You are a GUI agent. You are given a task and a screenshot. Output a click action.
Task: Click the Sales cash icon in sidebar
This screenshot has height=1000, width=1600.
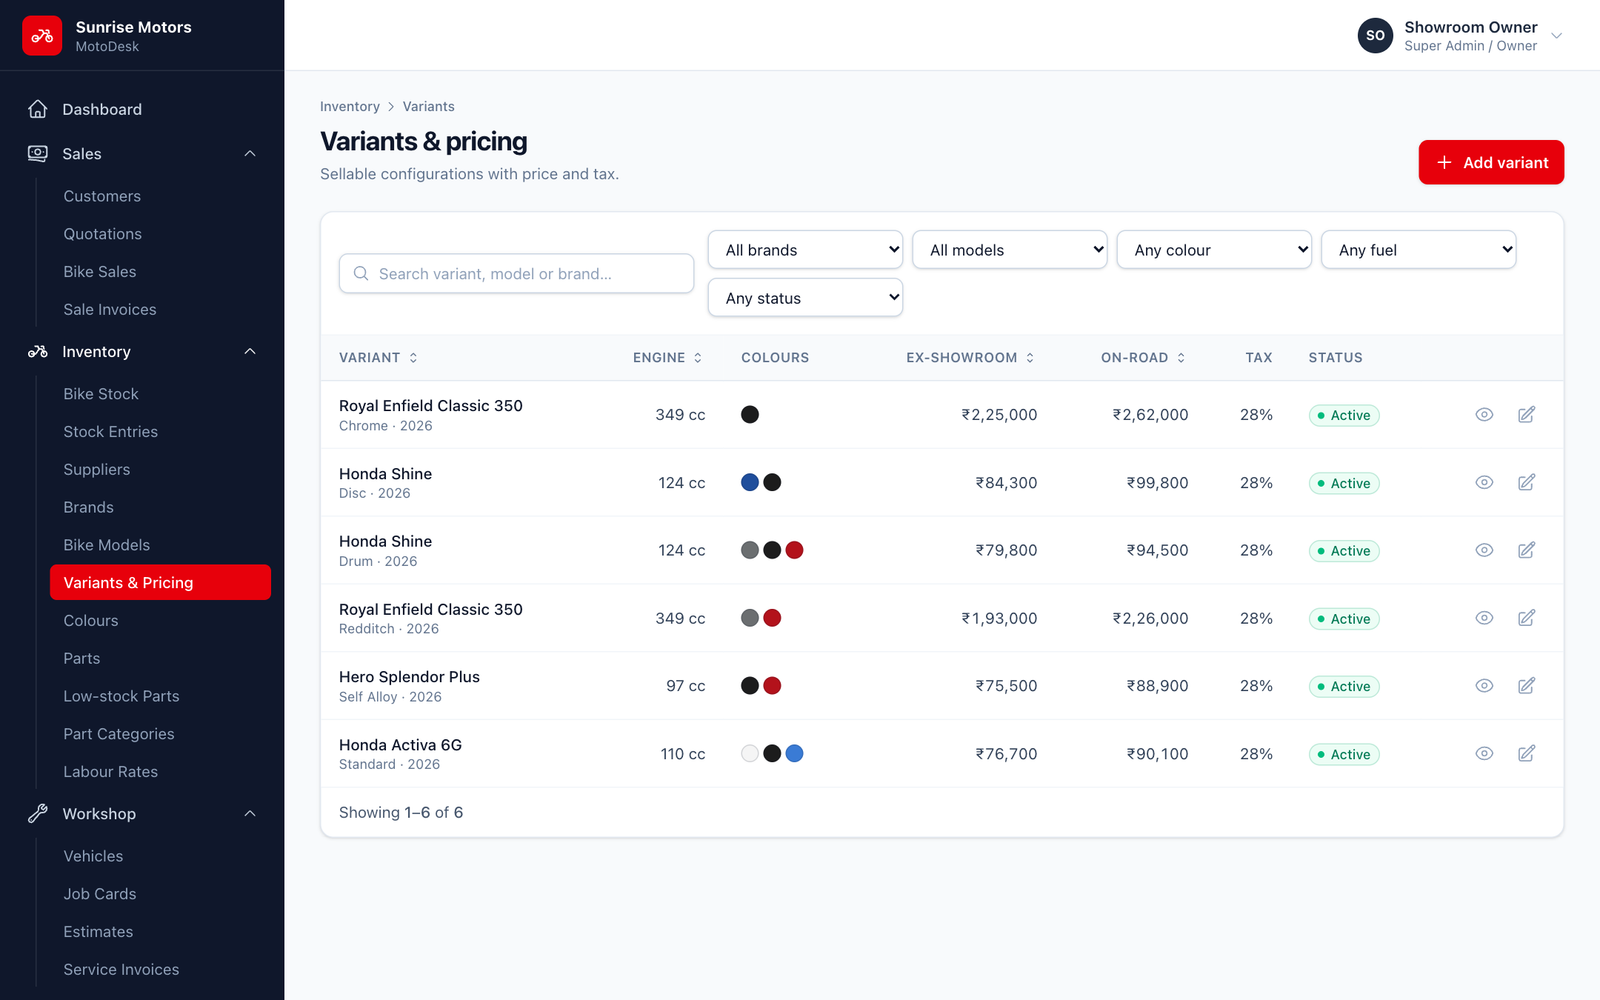tap(38, 154)
